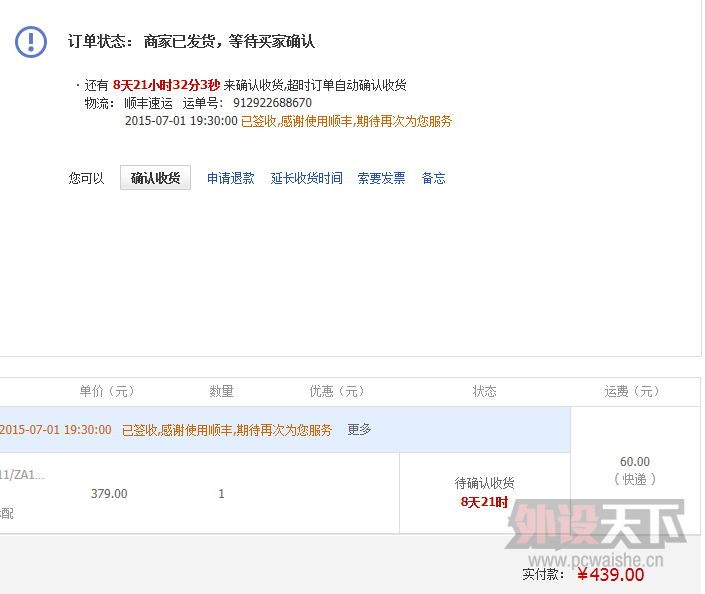Click the 运费（元） column header
The height and width of the screenshot is (594, 705).
coord(632,391)
